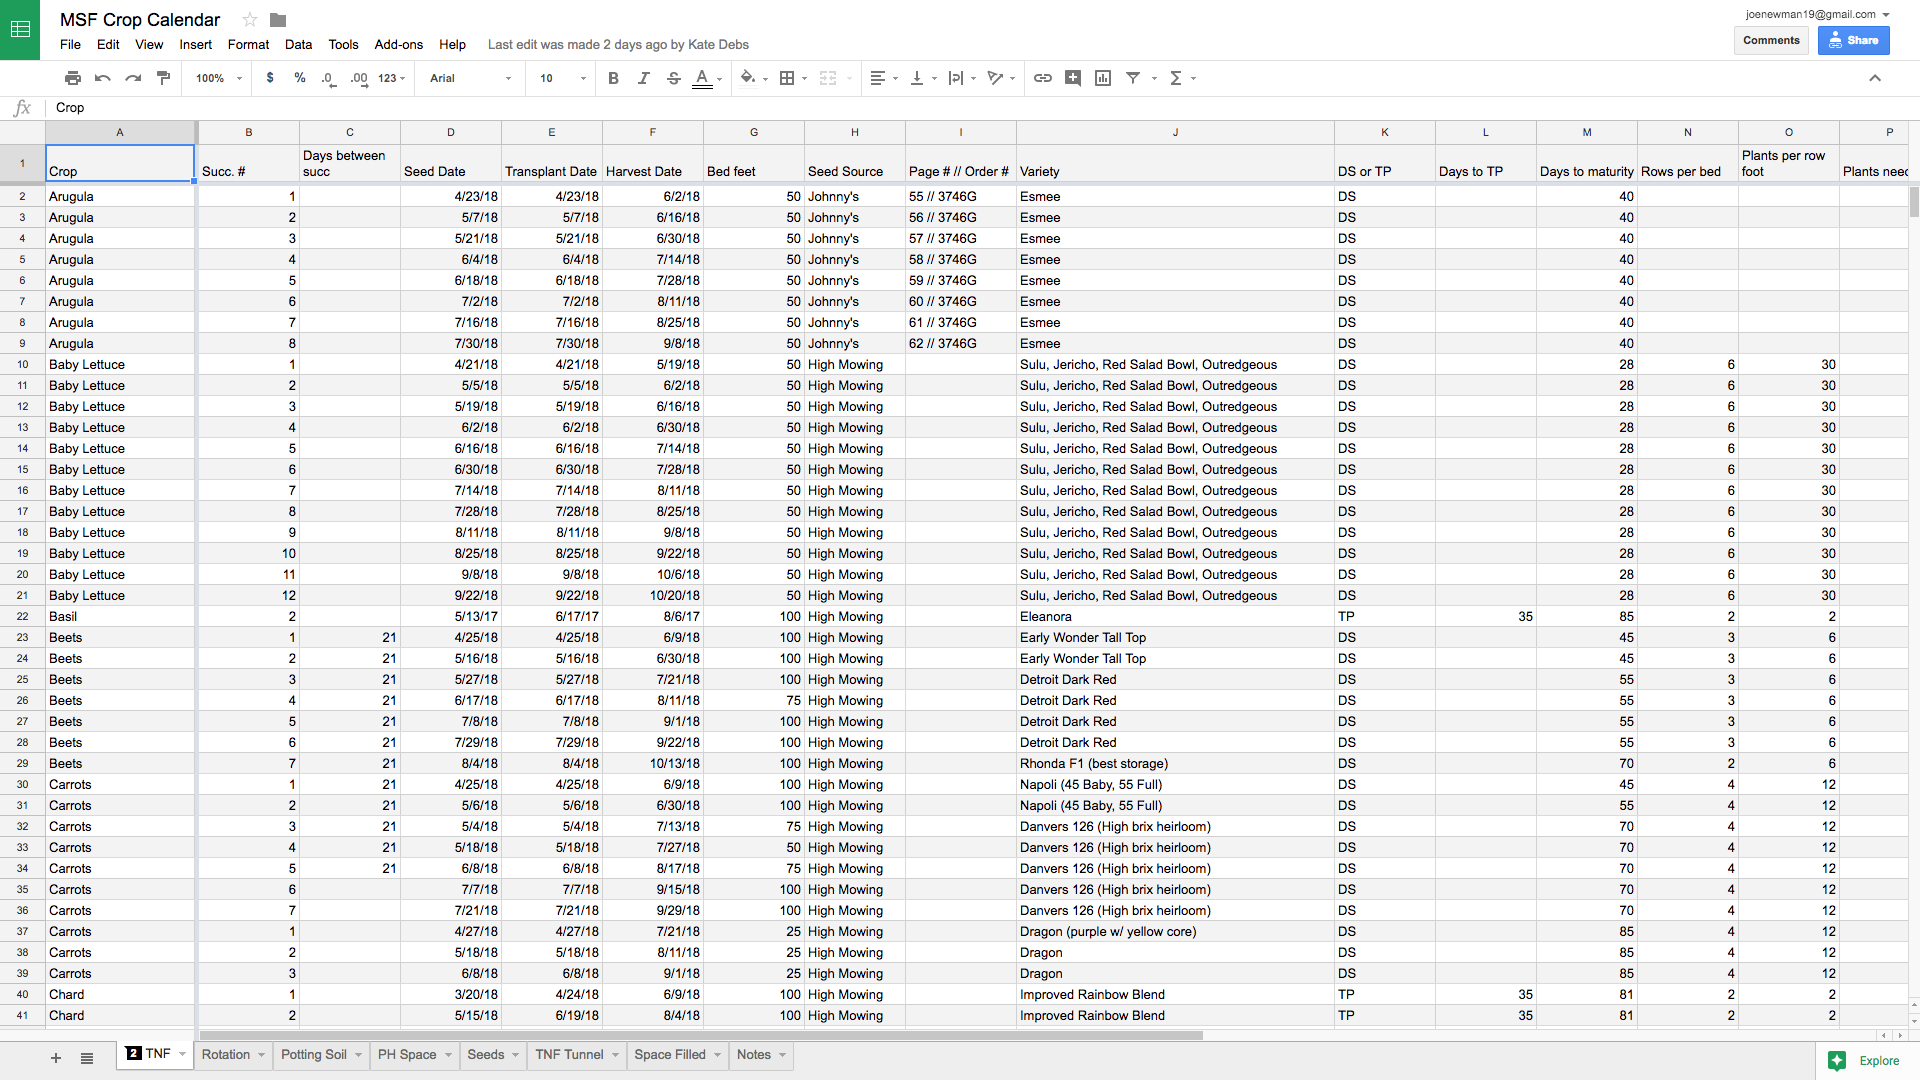Click the horizontal scrollbar
This screenshot has width=1920, height=1080.
(700, 1036)
